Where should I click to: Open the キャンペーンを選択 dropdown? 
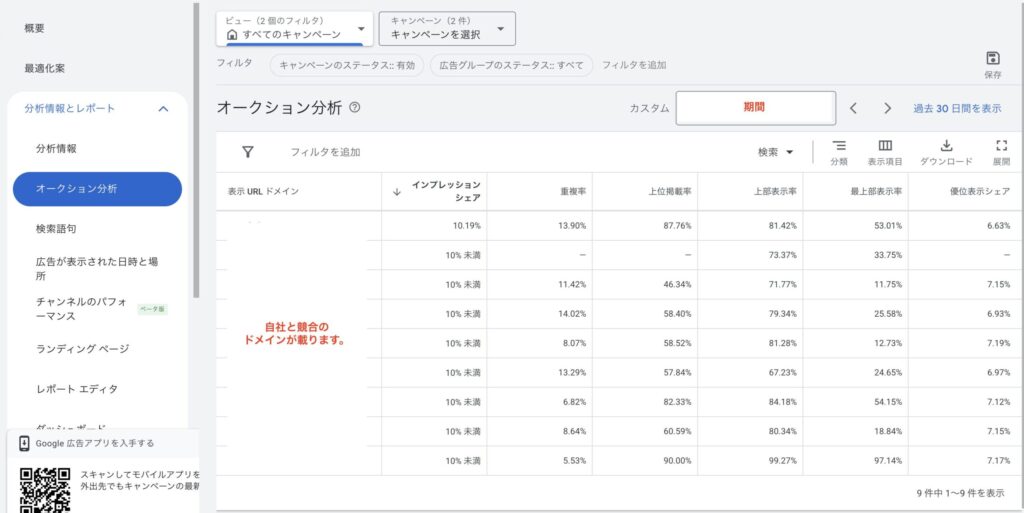tap(447, 28)
